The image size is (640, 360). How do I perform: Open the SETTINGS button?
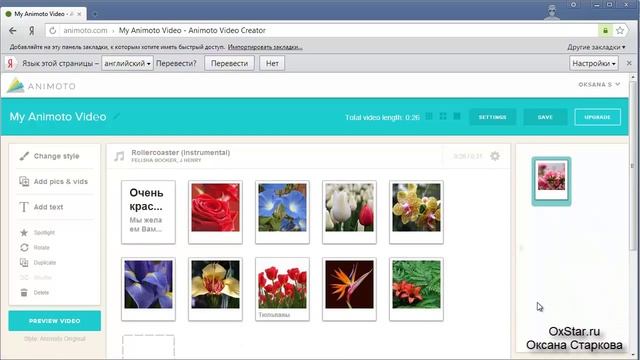[492, 117]
